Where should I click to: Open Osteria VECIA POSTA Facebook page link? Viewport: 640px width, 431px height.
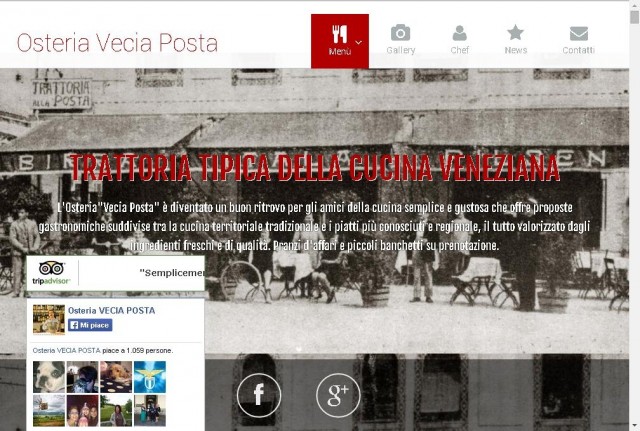pos(111,310)
